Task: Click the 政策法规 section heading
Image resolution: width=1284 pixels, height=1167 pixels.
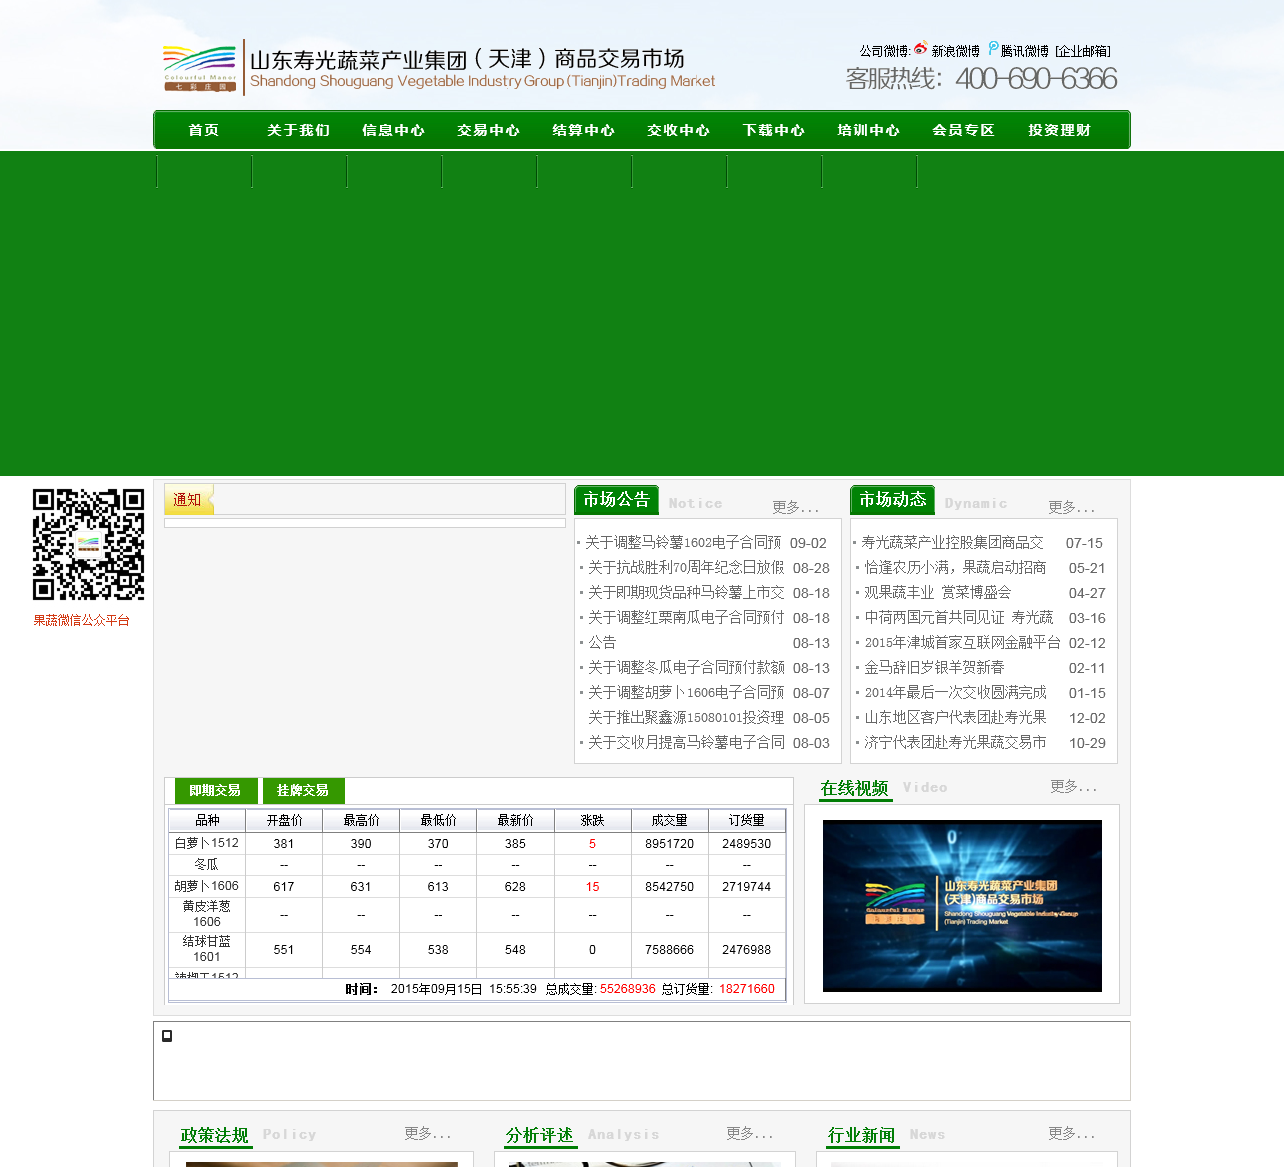Action: (215, 1136)
